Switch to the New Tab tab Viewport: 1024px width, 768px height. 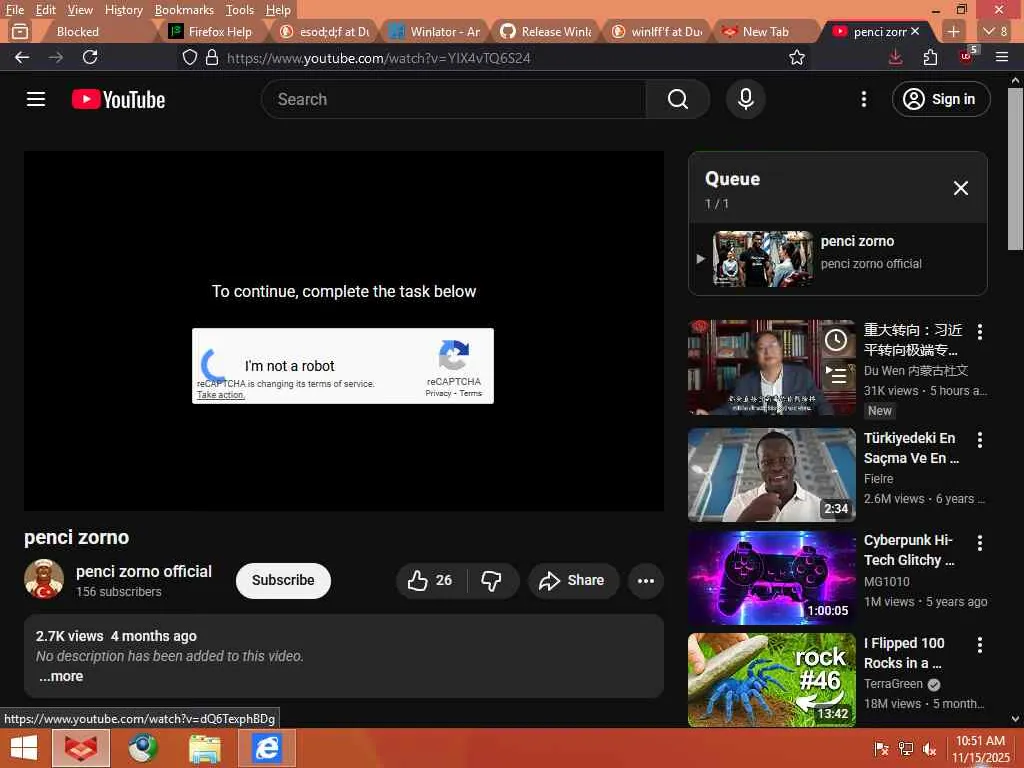coord(764,31)
